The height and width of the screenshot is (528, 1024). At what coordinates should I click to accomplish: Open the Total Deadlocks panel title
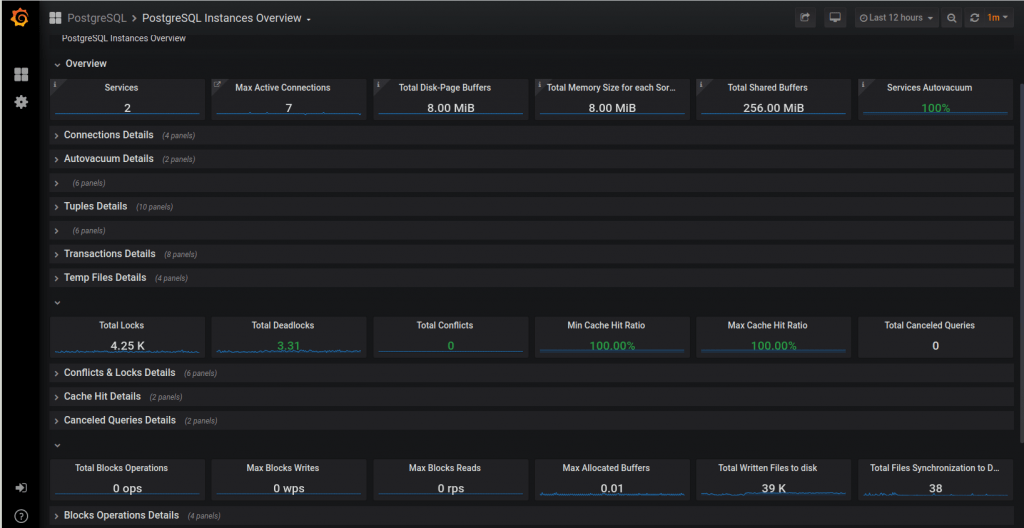(283, 325)
